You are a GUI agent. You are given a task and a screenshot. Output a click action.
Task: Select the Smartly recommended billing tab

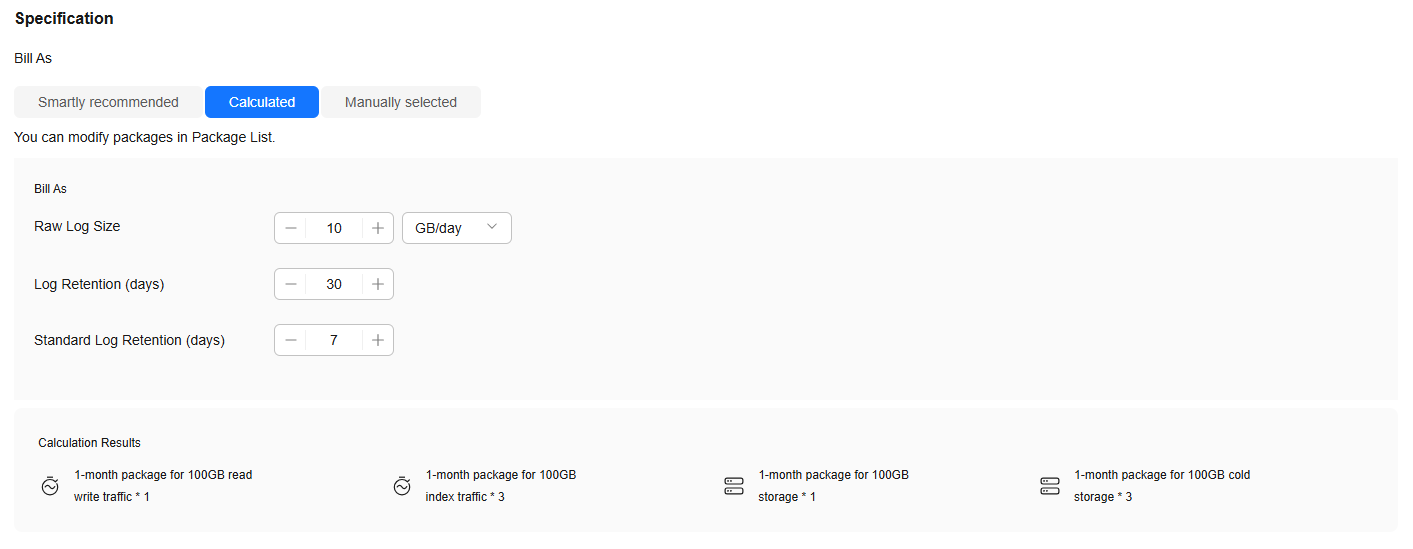(108, 102)
